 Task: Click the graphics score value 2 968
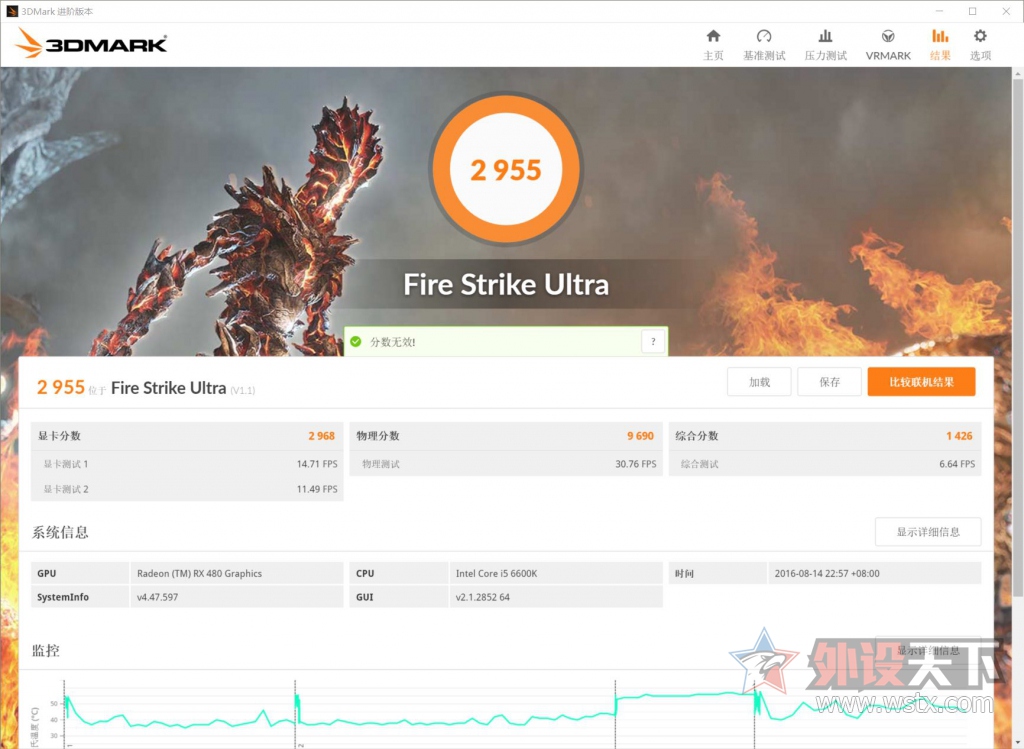tap(321, 436)
